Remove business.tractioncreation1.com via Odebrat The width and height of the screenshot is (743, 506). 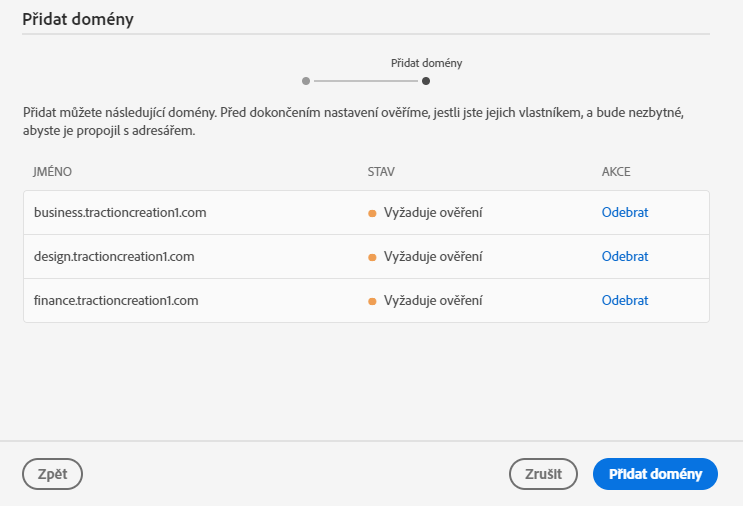pos(625,212)
